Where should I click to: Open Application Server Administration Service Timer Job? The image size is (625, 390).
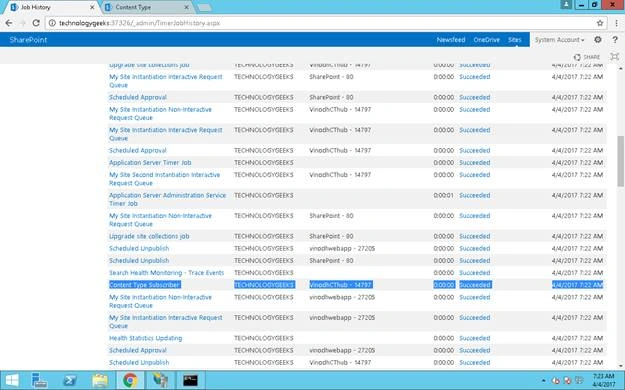167,199
